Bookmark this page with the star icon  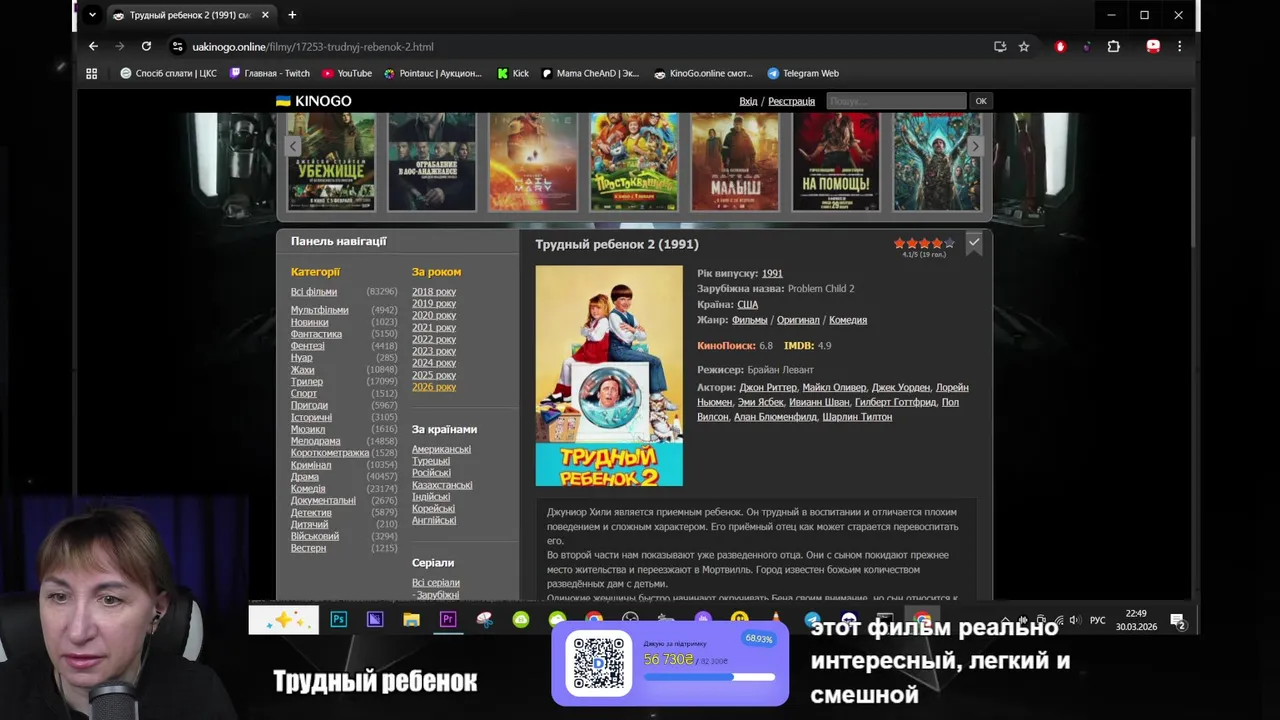1024,46
